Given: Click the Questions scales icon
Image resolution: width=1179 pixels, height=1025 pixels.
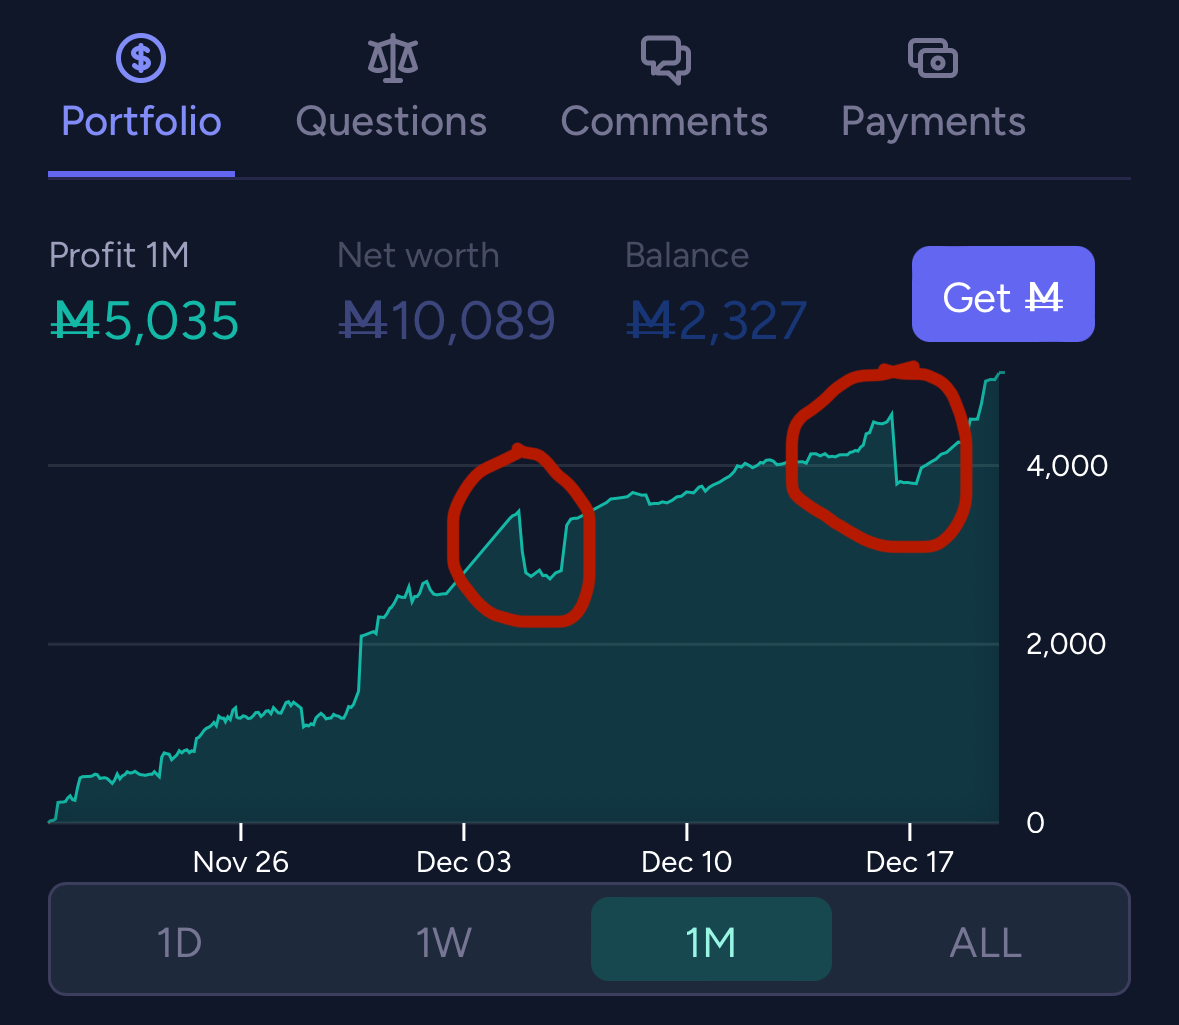Looking at the screenshot, I should click(x=391, y=59).
